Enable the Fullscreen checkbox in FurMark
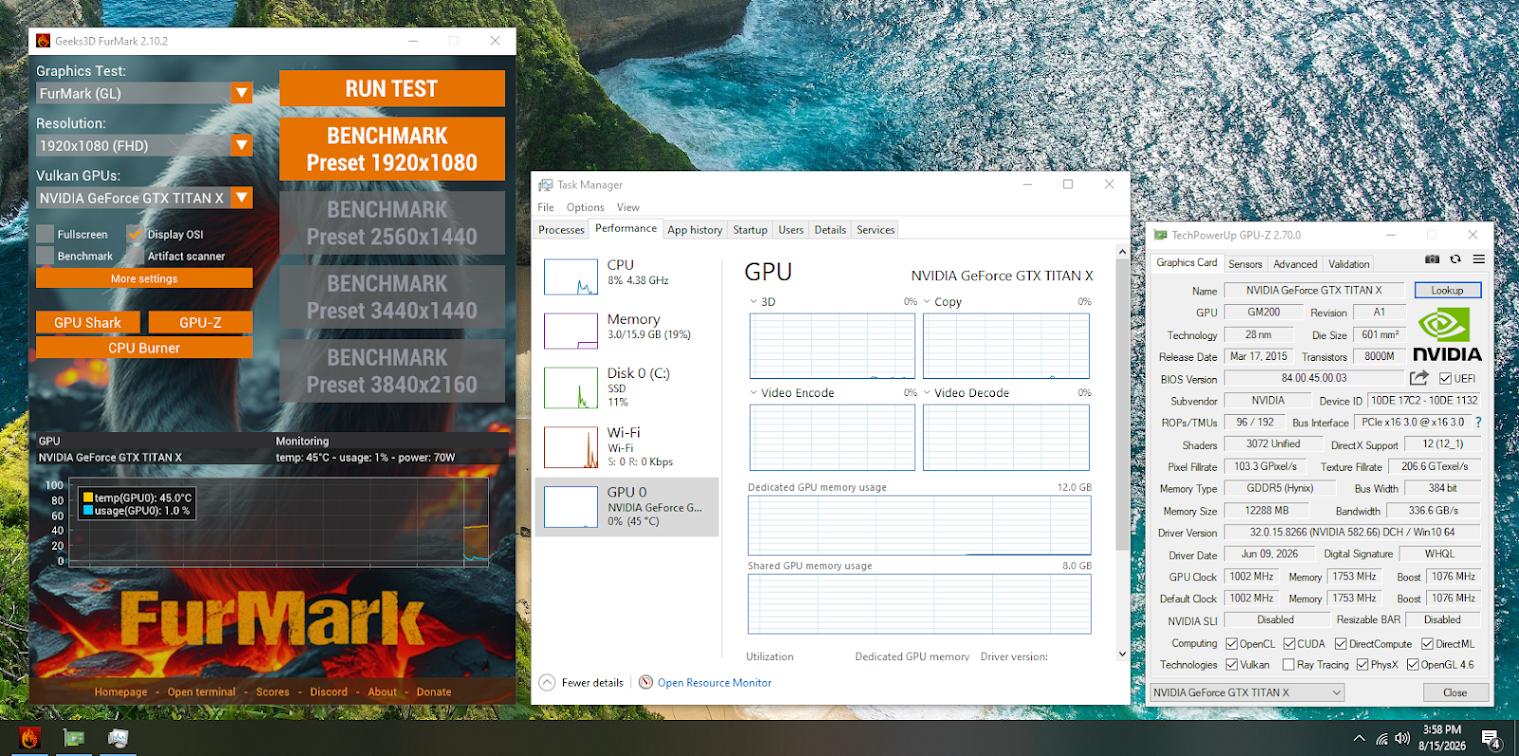This screenshot has height=756, width=1519. tap(45, 234)
